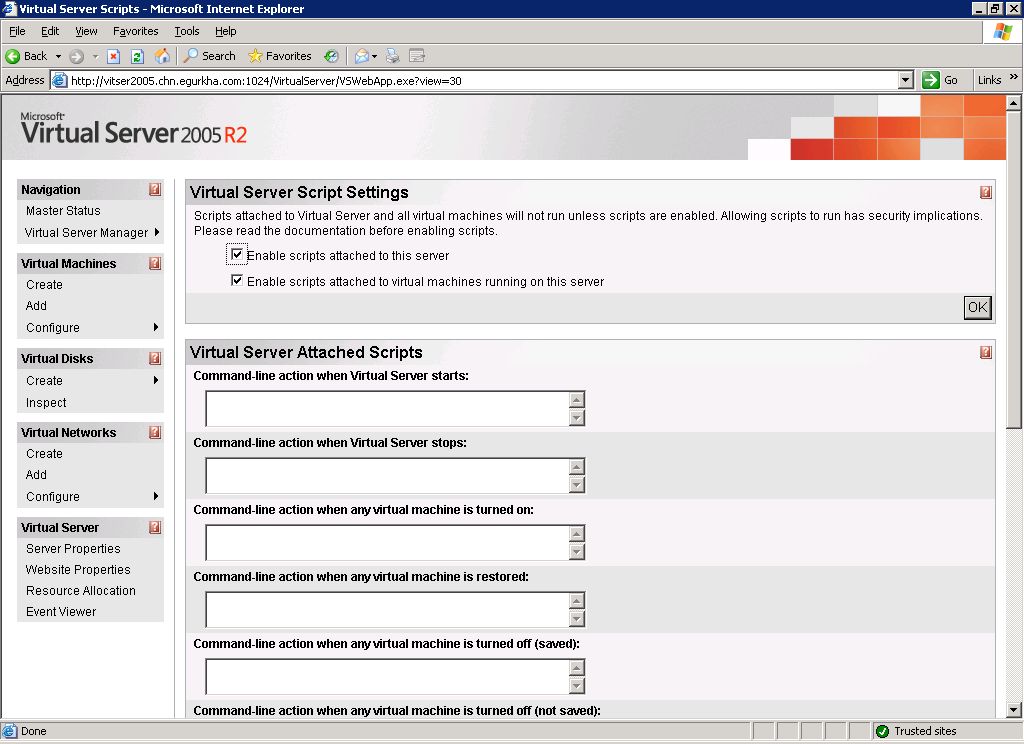Click help icon for Virtual Networks panel
This screenshot has height=744, width=1024.
pos(155,432)
